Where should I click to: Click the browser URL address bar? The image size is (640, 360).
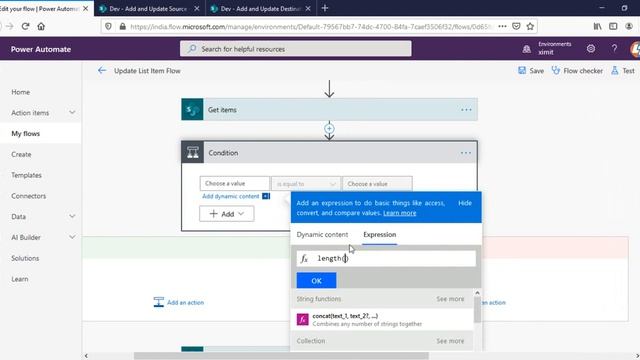[x=310, y=27]
